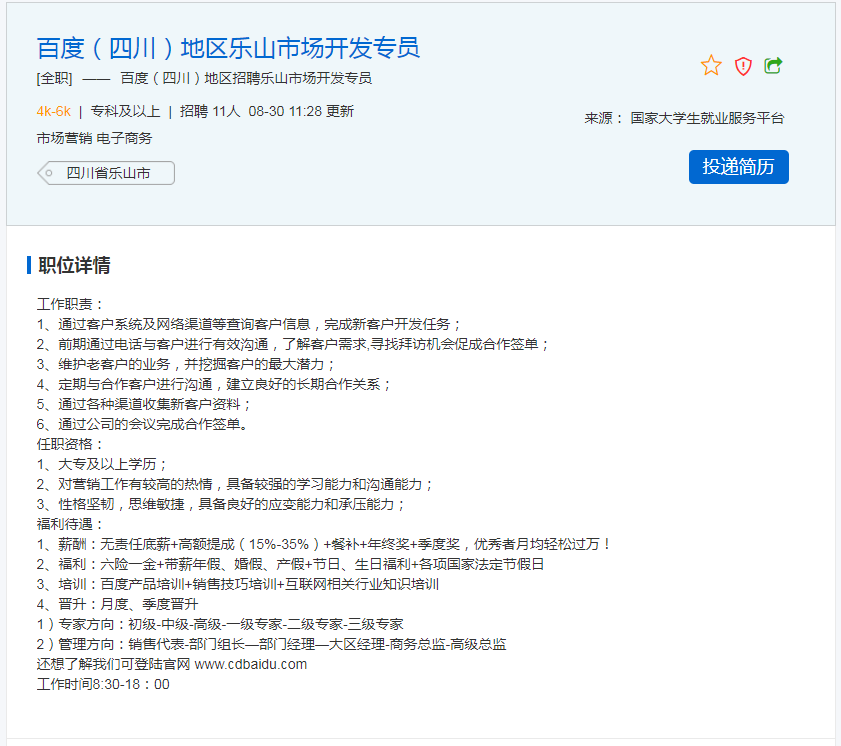The width and height of the screenshot is (841, 746).
Task: Click the 专科及以上 education text
Action: tap(125, 112)
